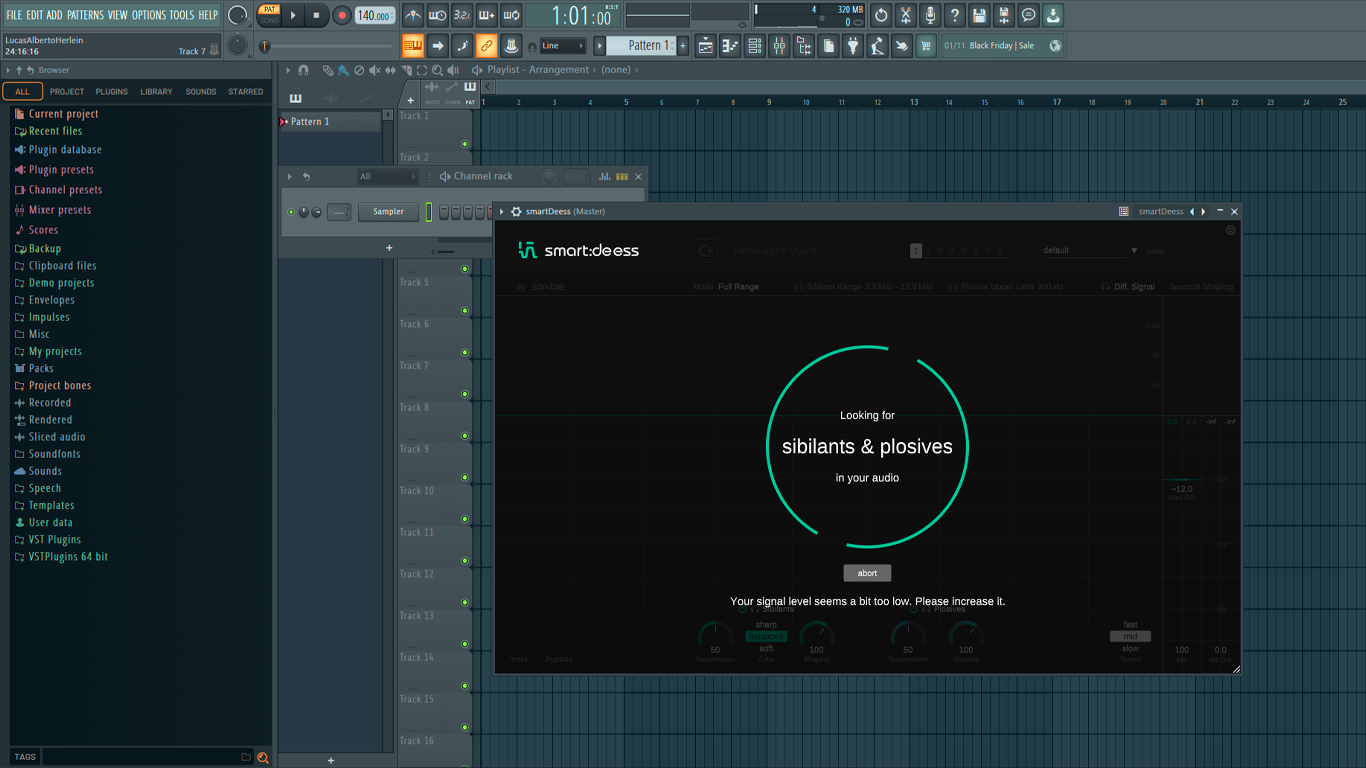This screenshot has height=768, width=1366.
Task: Stop playback with the stop button
Action: [316, 15]
